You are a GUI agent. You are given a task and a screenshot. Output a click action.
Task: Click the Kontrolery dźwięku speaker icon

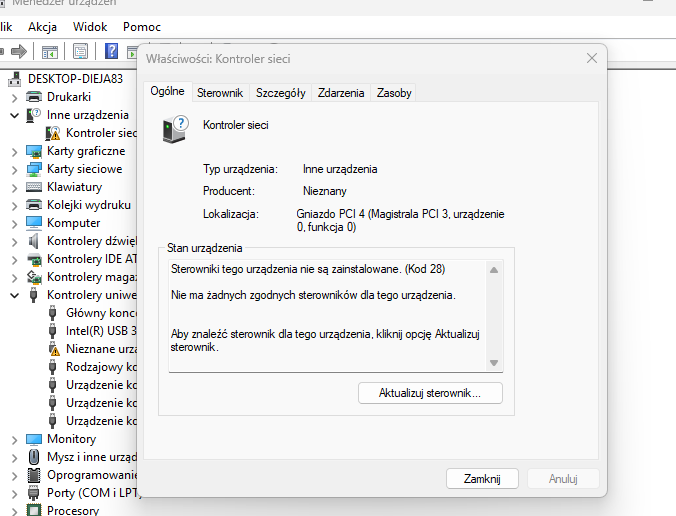pos(34,241)
